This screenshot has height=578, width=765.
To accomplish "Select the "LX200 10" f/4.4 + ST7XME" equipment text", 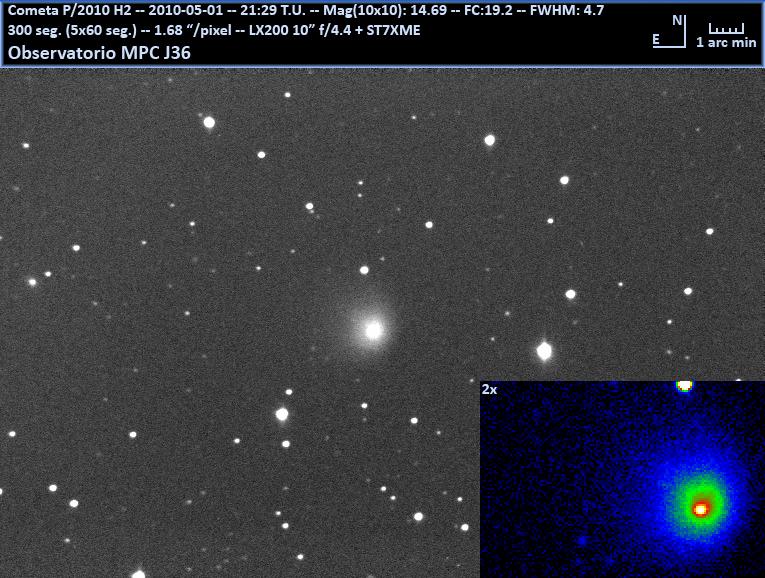I will click(x=335, y=30).
